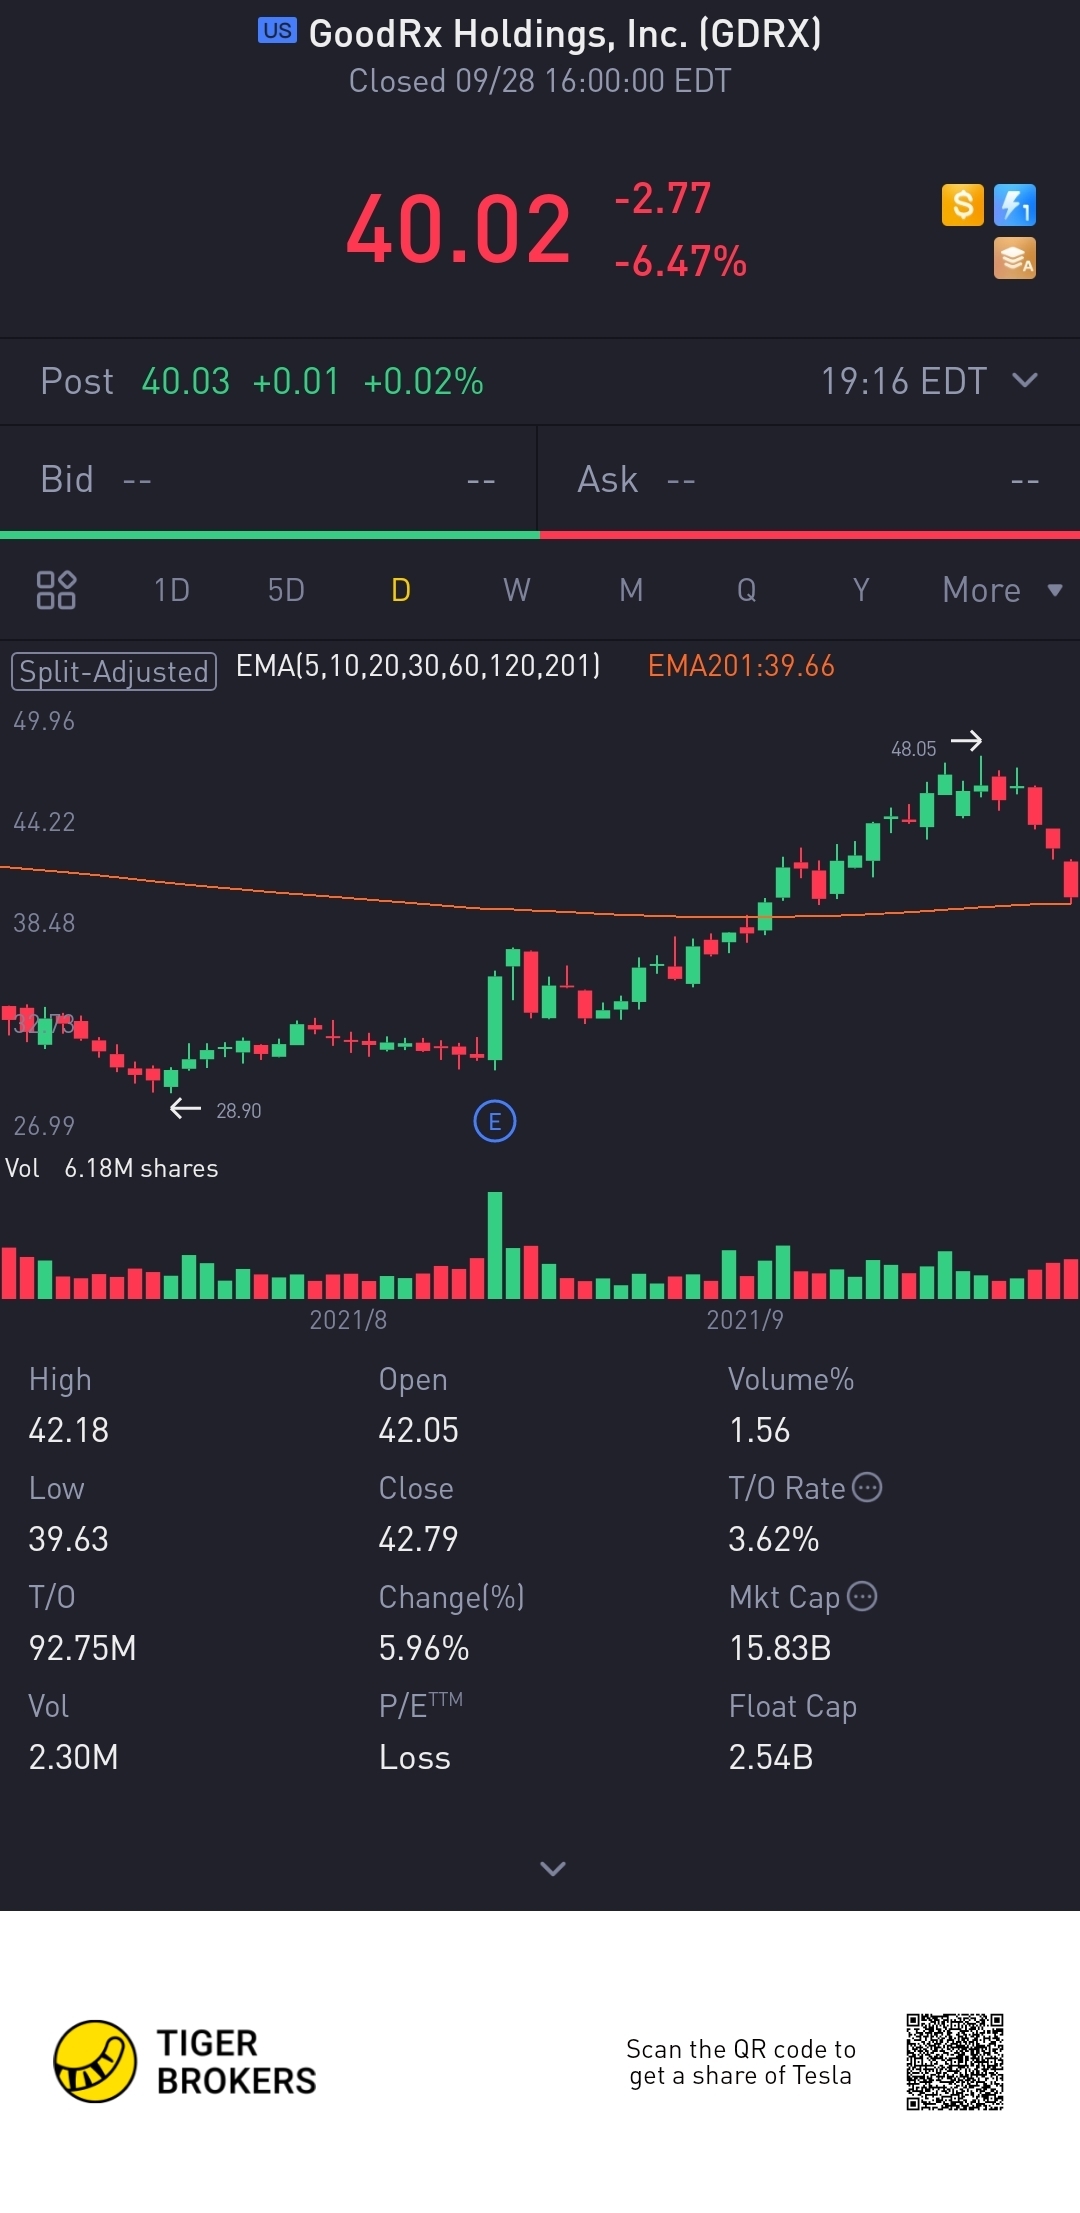Tap the yellow dollar-sign badge icon
This screenshot has width=1080, height=2213.
point(963,205)
